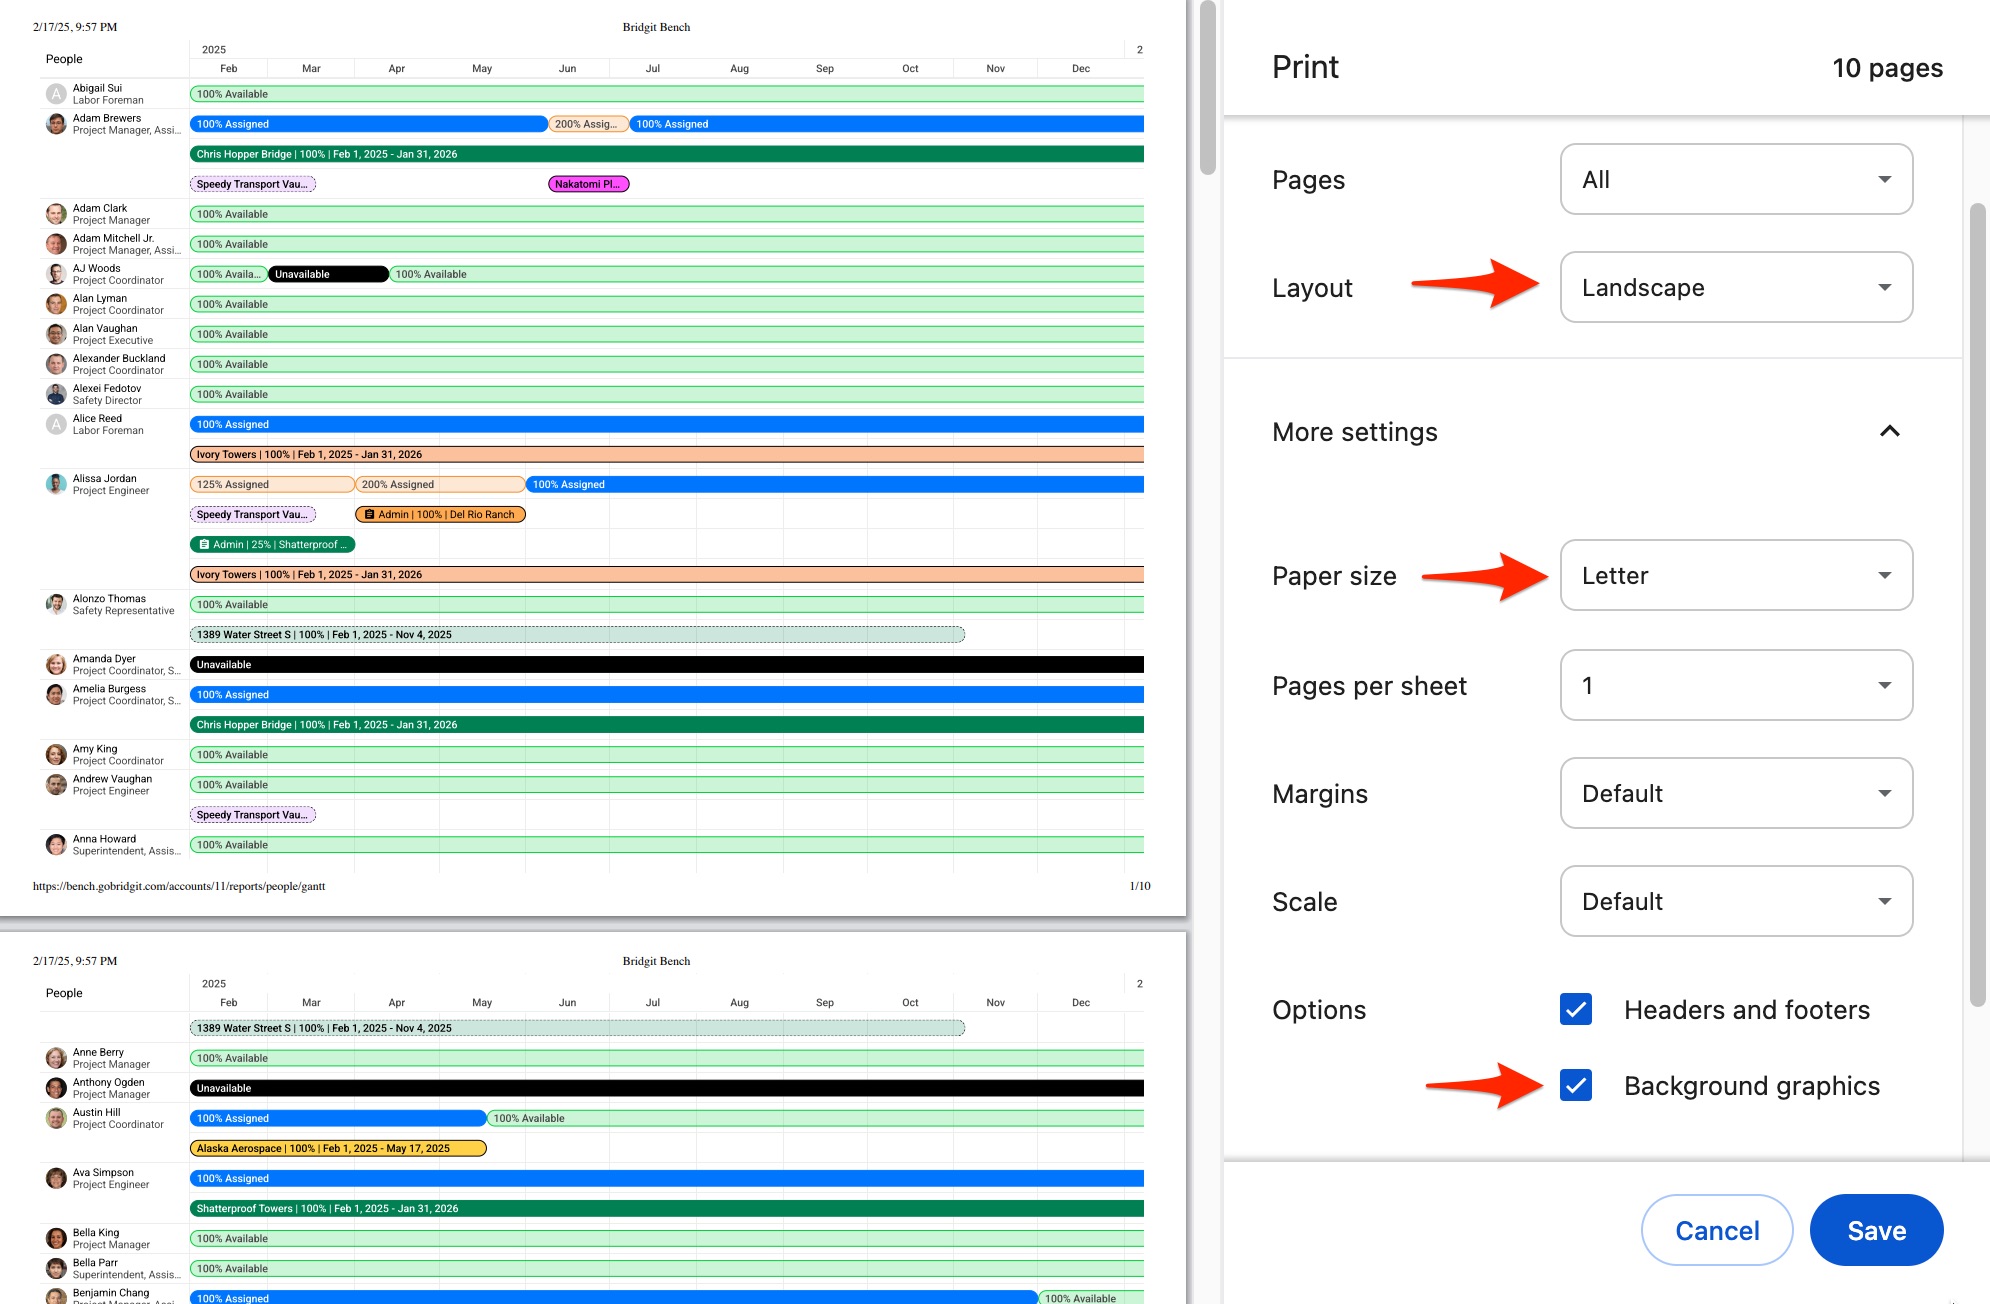Image resolution: width=1990 pixels, height=1304 pixels.
Task: Click Anne Berry's profile photo
Action: [x=57, y=1058]
